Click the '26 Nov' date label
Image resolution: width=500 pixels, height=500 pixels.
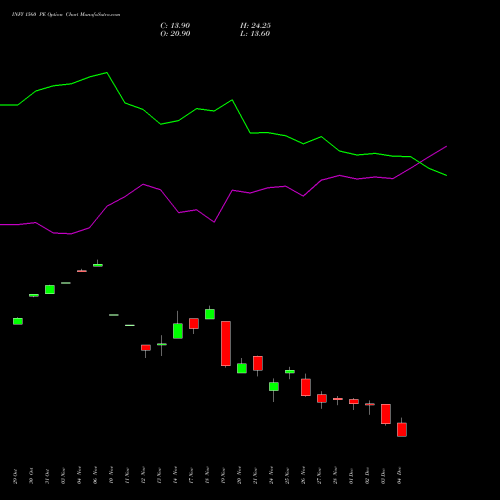click(x=303, y=476)
